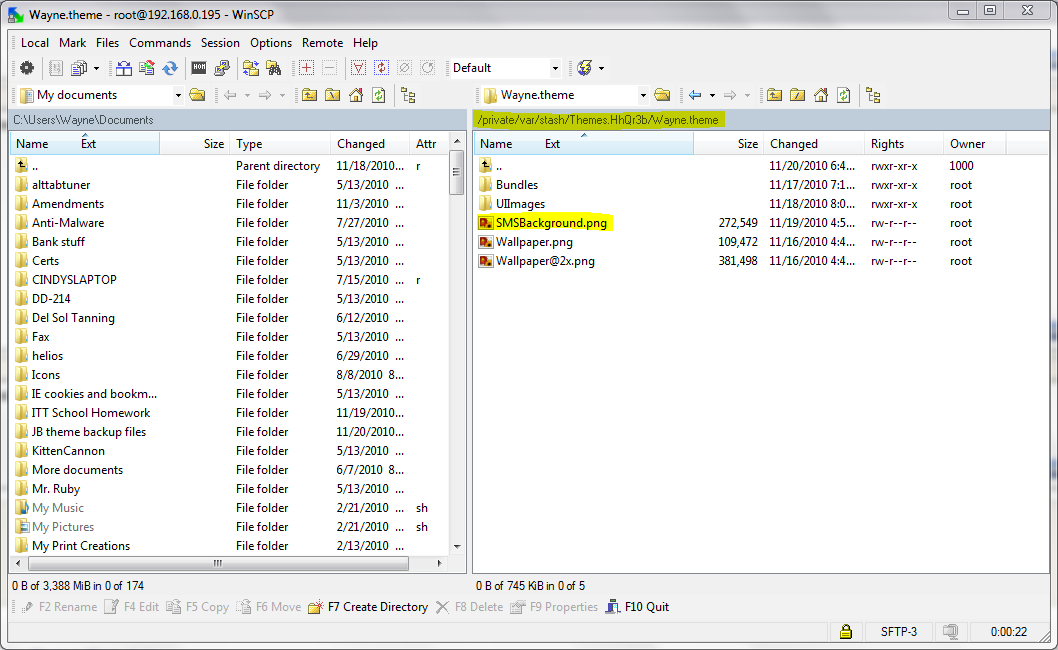
Task: Sort the remote panel by the Owner column
Action: click(974, 144)
